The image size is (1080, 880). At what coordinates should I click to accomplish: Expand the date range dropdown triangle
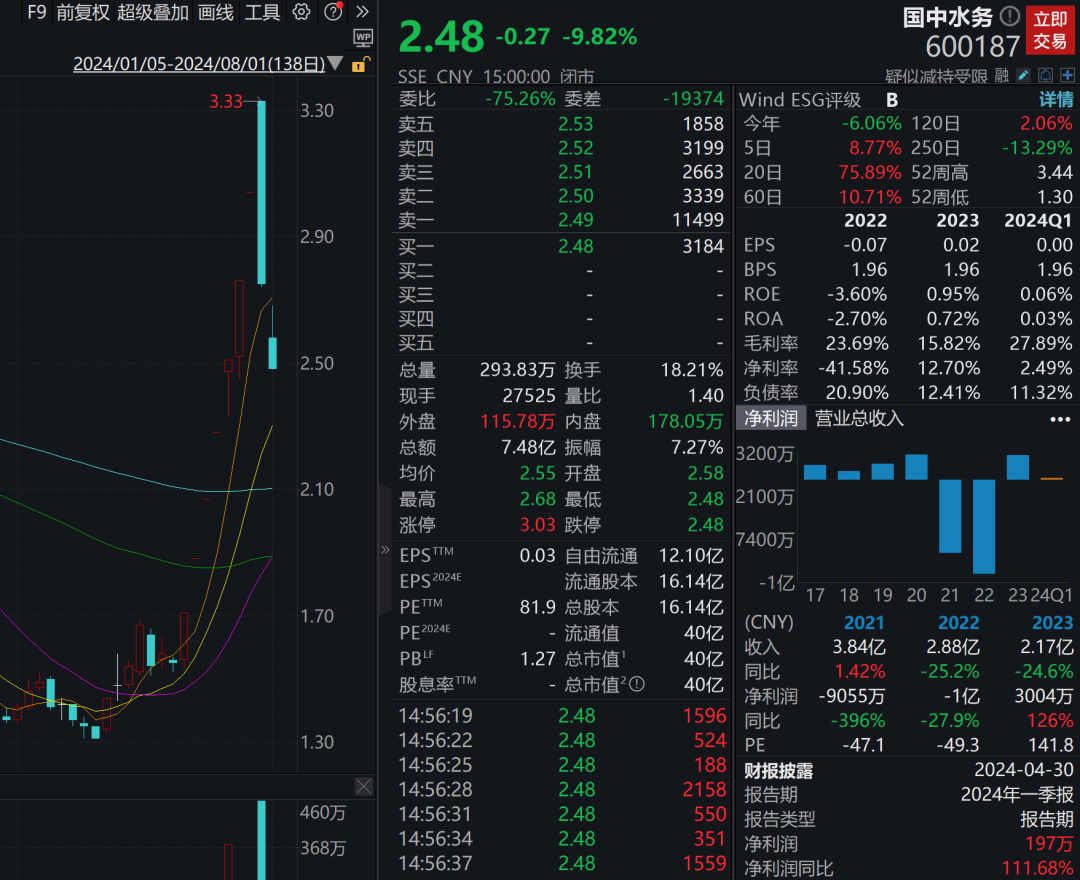[335, 64]
